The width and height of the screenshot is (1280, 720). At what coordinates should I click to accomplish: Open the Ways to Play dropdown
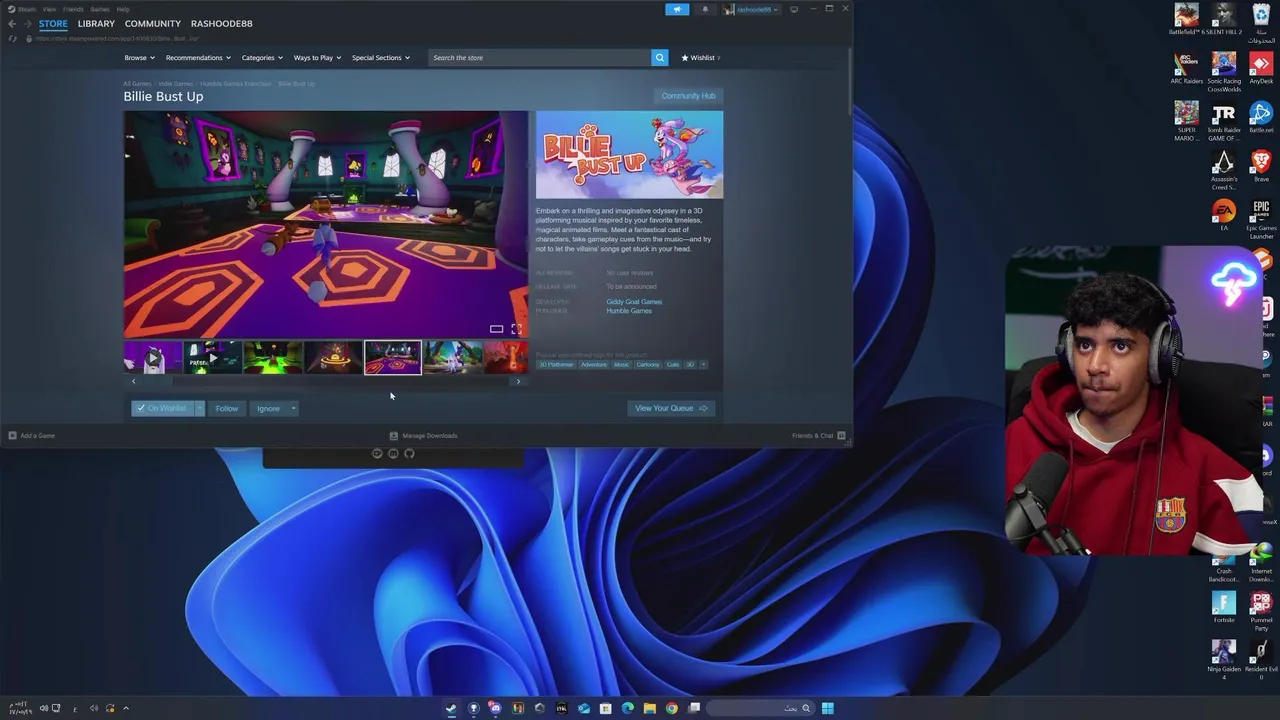(317, 57)
